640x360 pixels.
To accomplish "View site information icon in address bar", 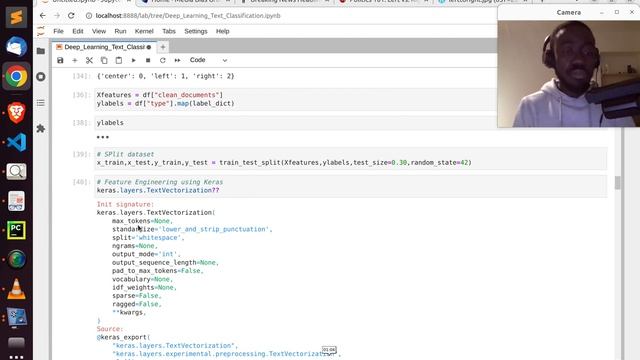I will click(89, 16).
